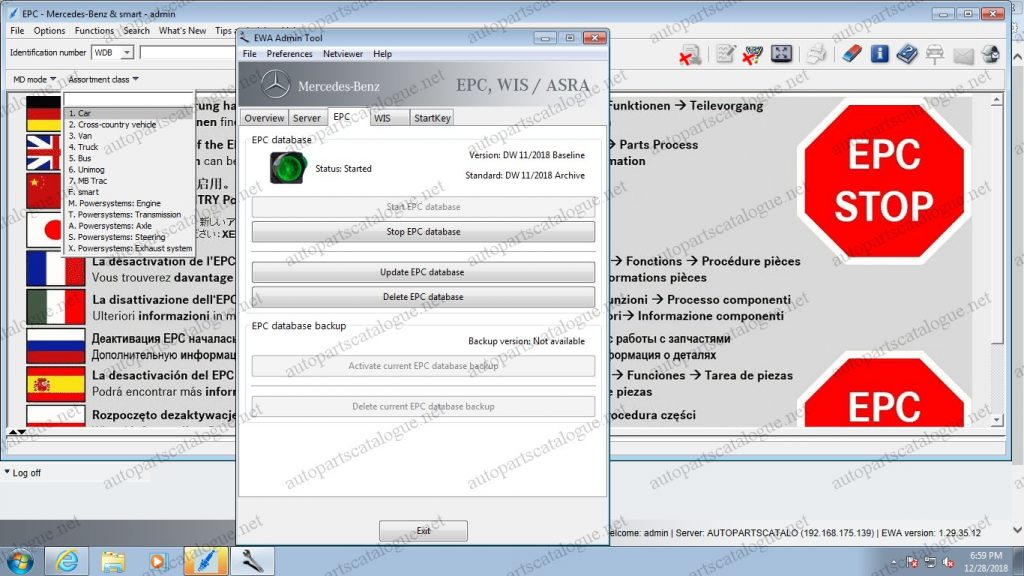Image resolution: width=1024 pixels, height=576 pixels.
Task: Click Delete current EPC database backup
Action: (x=423, y=406)
